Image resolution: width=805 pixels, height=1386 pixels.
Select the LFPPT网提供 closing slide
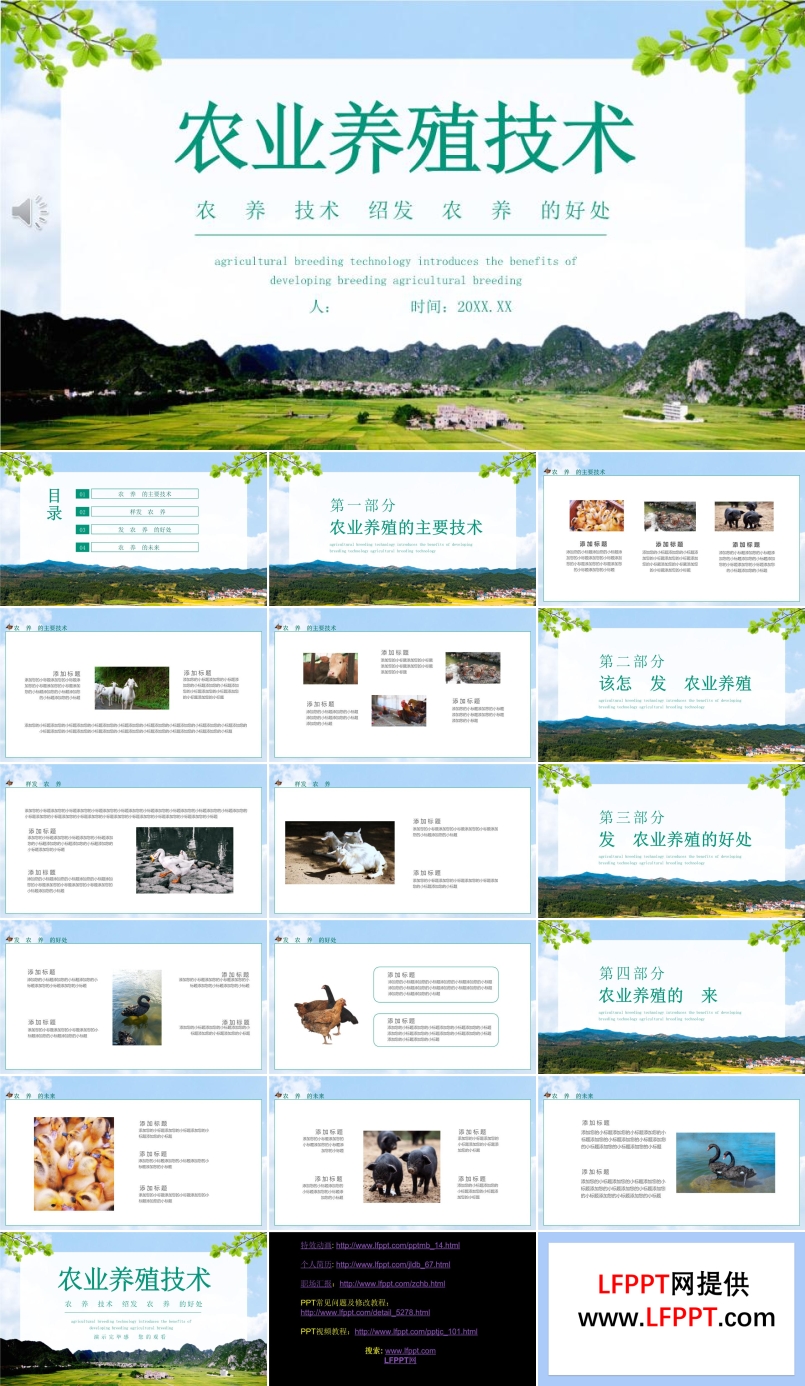pyautogui.click(x=671, y=1308)
